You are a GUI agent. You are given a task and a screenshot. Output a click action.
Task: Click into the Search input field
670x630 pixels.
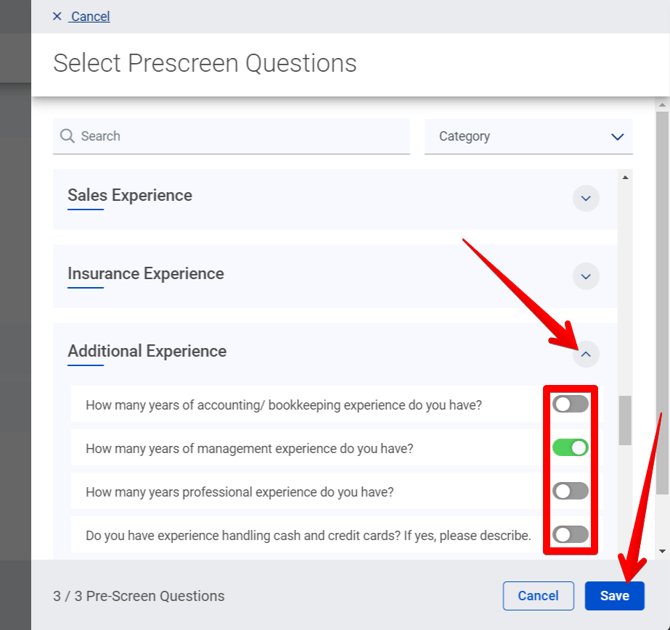pyautogui.click(x=240, y=136)
